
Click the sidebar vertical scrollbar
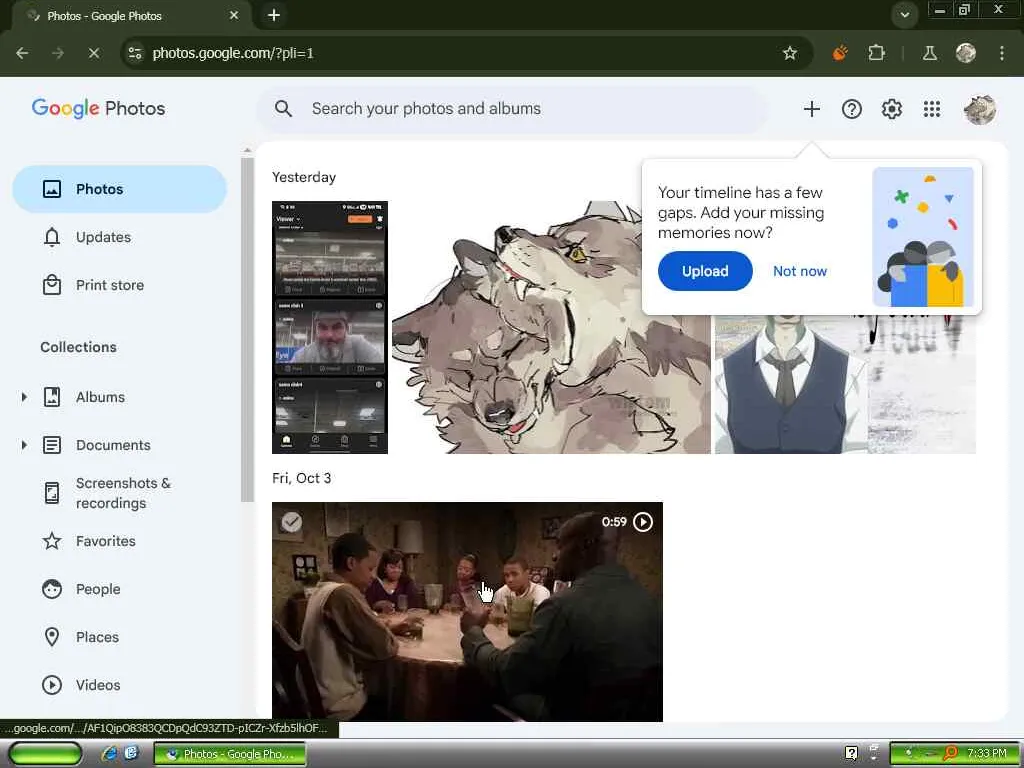pos(247,330)
